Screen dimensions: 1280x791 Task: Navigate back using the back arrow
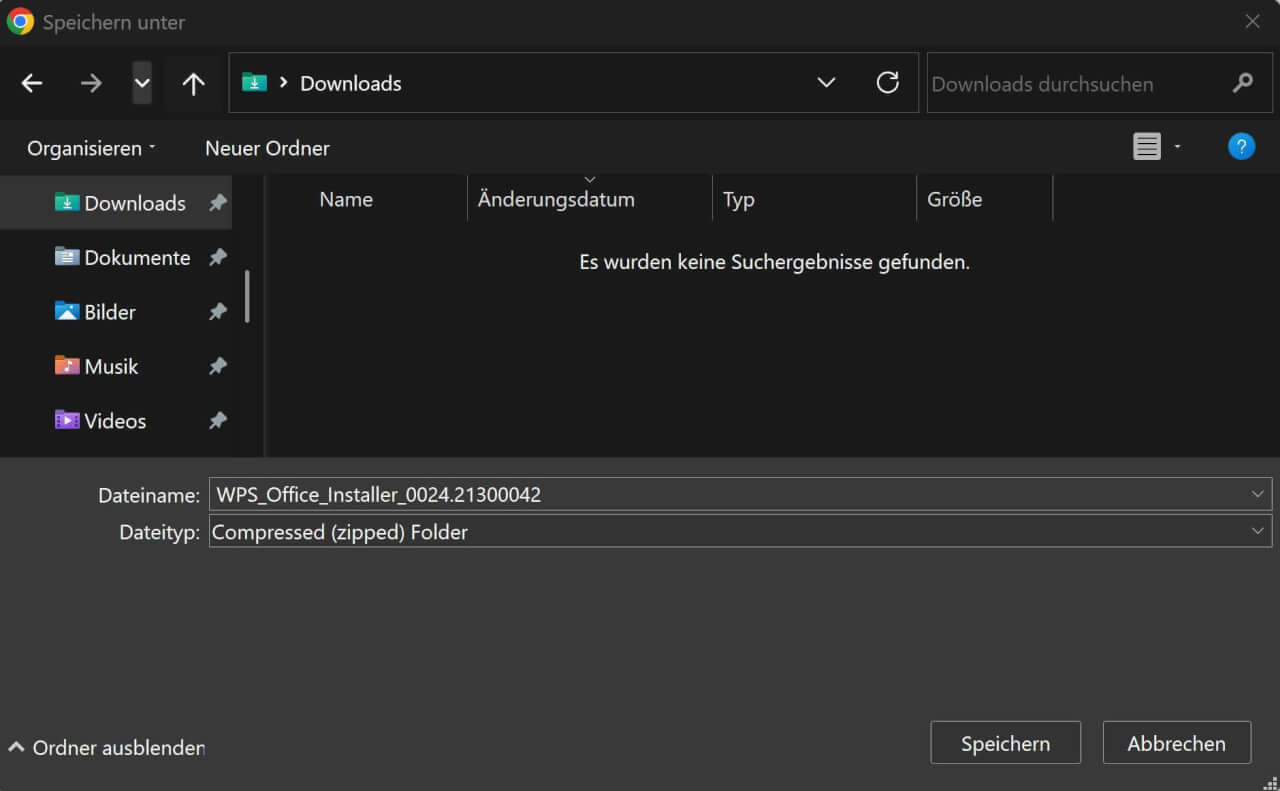tap(31, 83)
